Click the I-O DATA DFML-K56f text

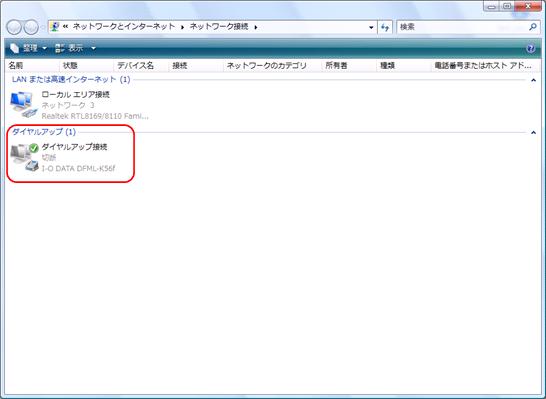point(78,168)
